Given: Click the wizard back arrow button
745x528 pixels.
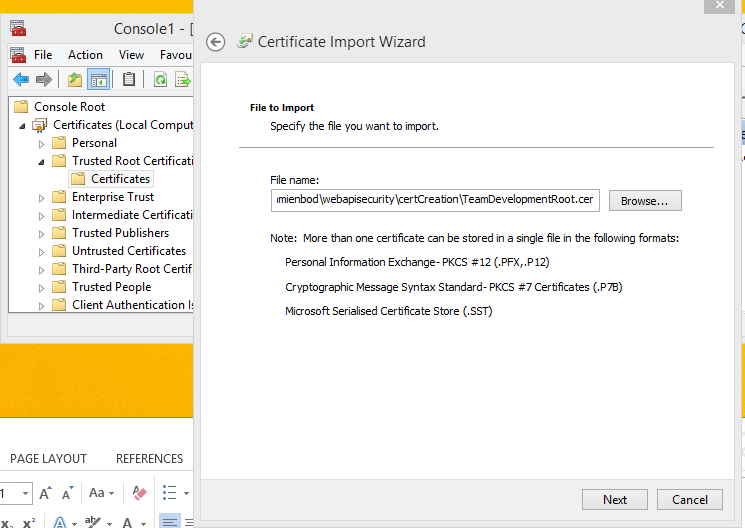Looking at the screenshot, I should [x=215, y=42].
